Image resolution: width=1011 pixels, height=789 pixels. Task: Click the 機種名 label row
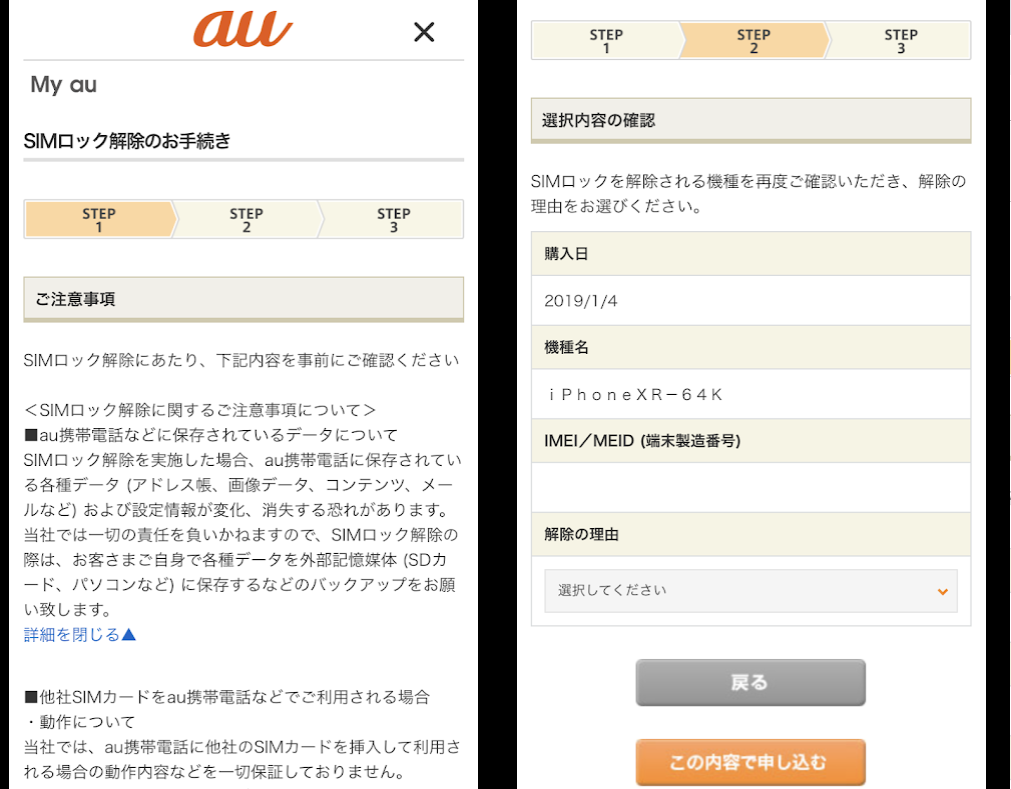point(751,347)
